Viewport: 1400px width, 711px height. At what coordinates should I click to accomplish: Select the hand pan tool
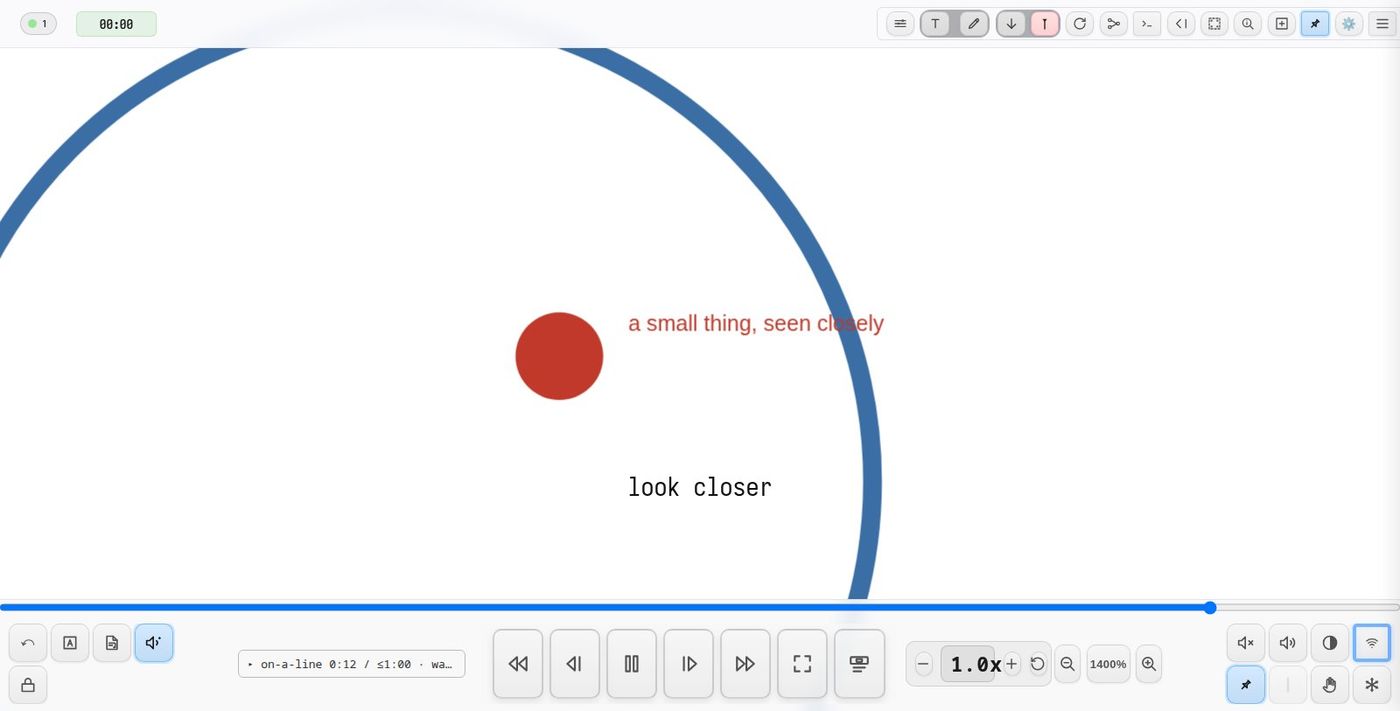[1330, 685]
